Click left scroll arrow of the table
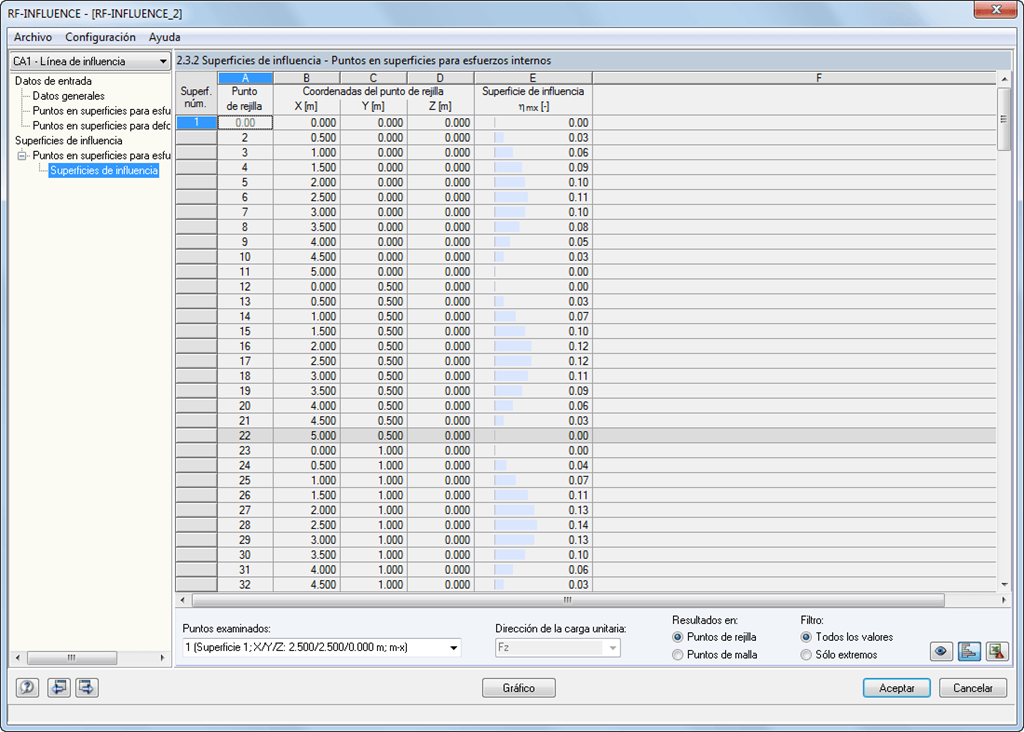 click(x=183, y=599)
